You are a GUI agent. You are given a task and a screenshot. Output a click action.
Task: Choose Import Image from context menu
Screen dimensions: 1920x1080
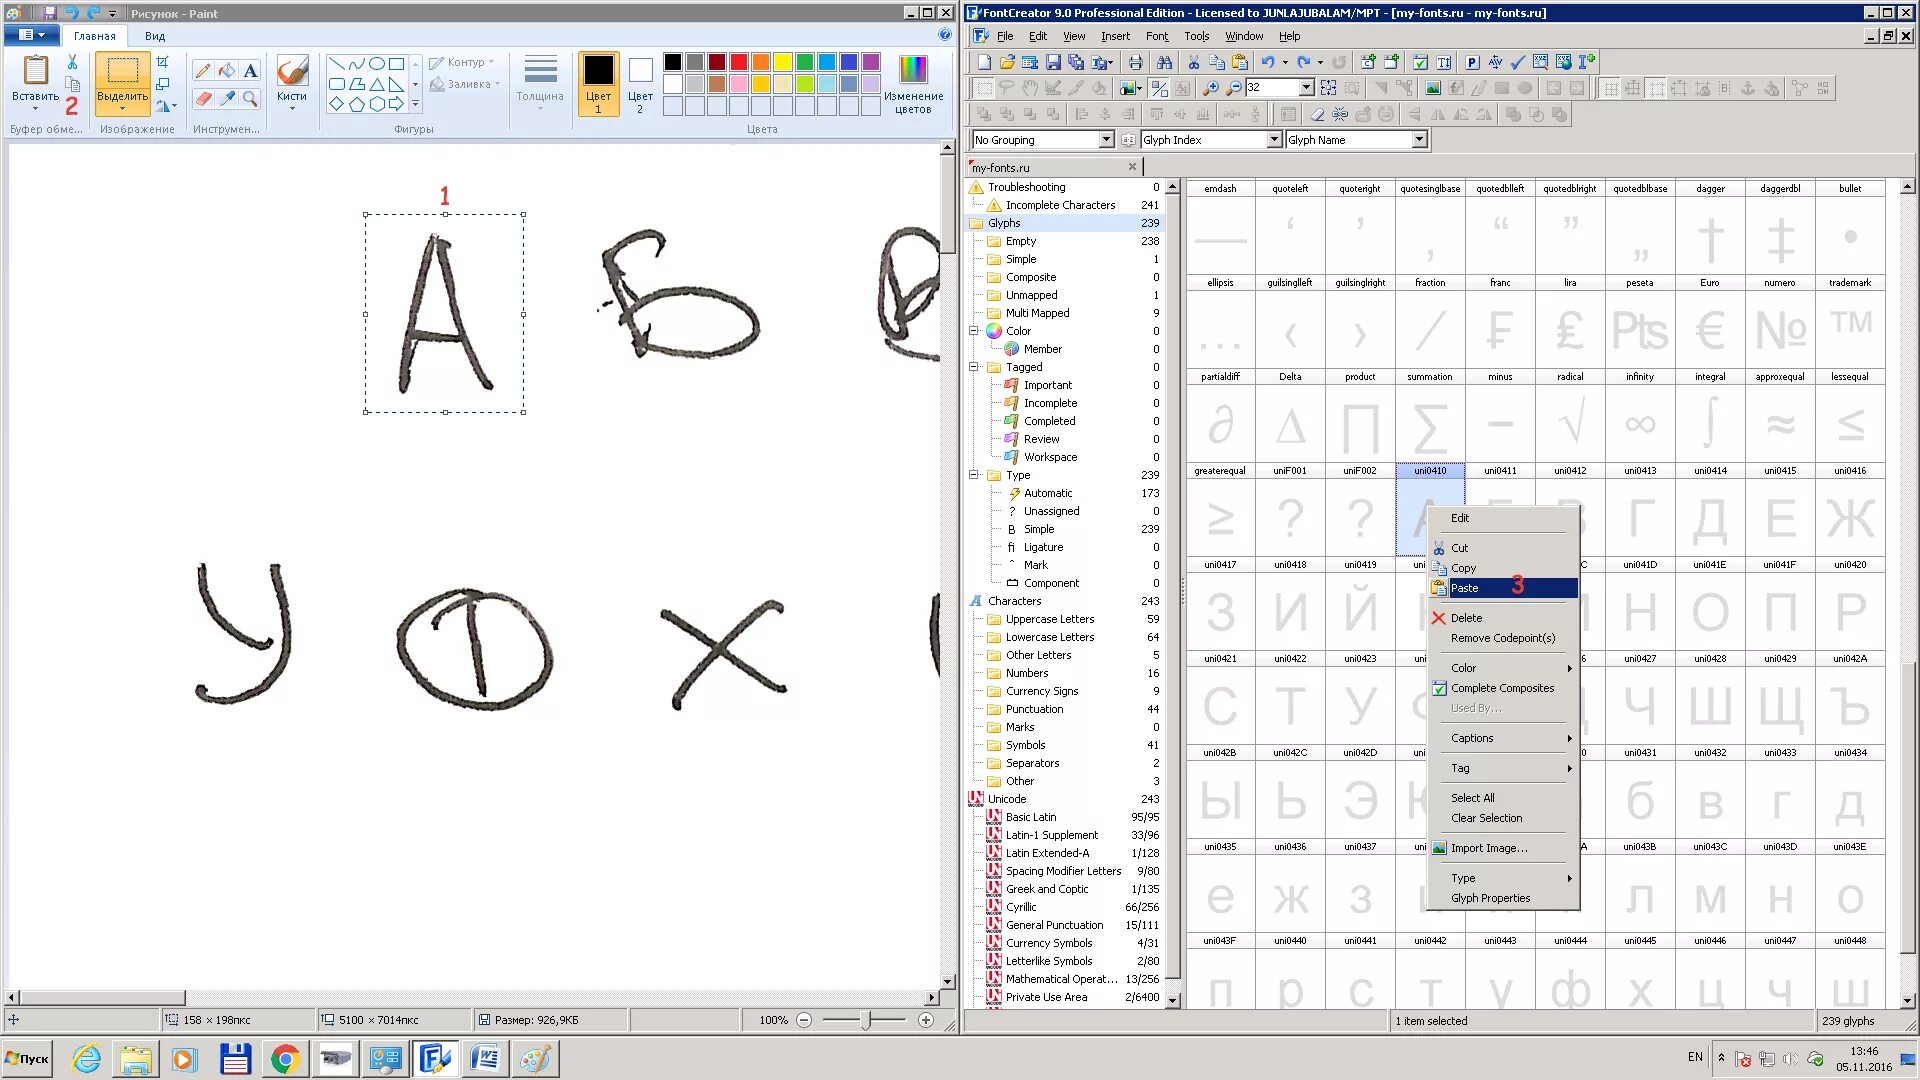tap(1502, 848)
